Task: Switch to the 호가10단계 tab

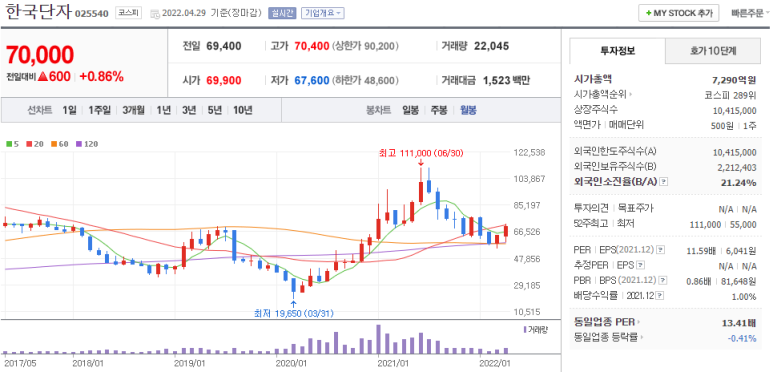Action: [713, 50]
